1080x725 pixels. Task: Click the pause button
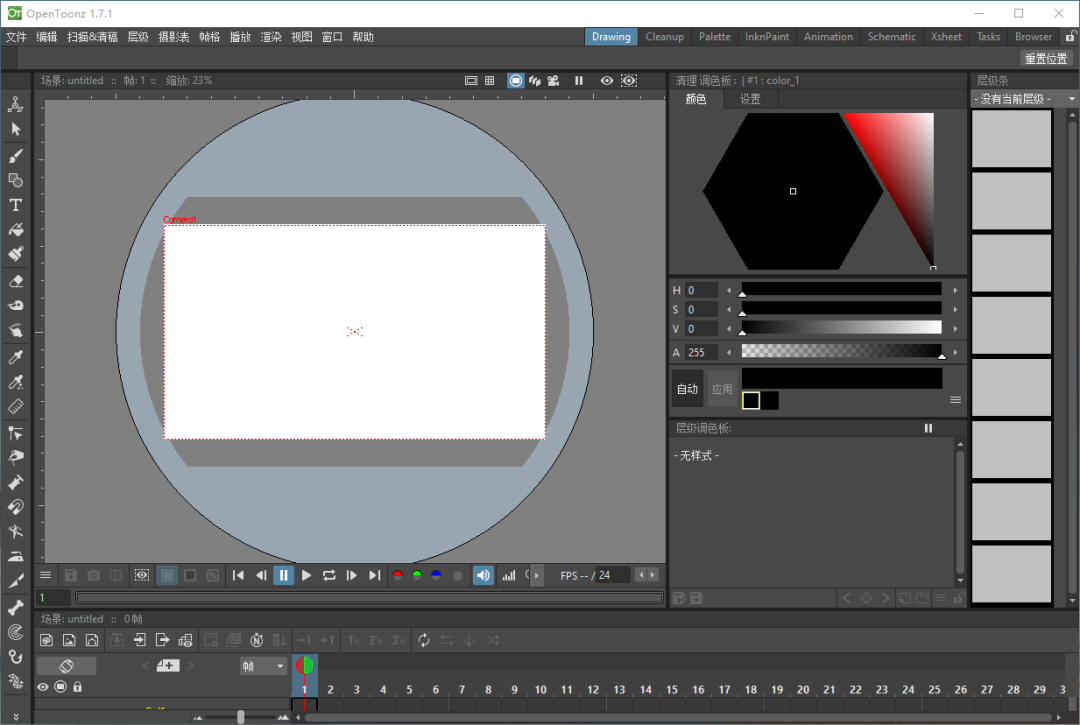[284, 576]
